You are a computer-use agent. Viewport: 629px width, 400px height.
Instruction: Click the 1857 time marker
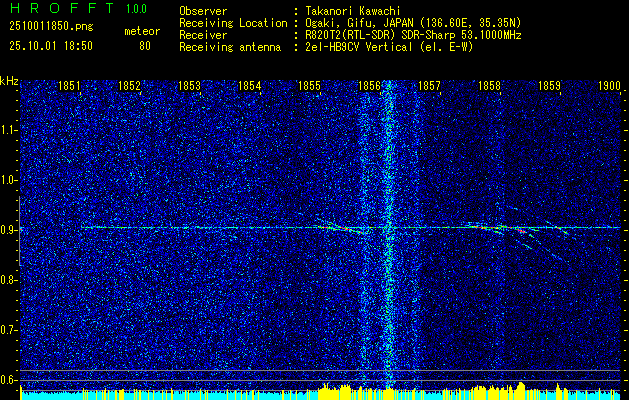coord(429,85)
